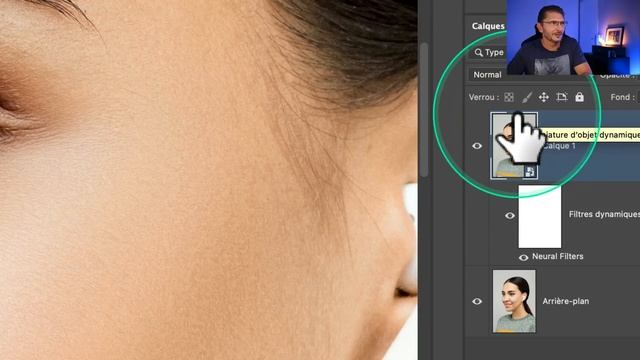640x360 pixels.
Task: Click the lock image pixels brush icon
Action: pos(527,97)
